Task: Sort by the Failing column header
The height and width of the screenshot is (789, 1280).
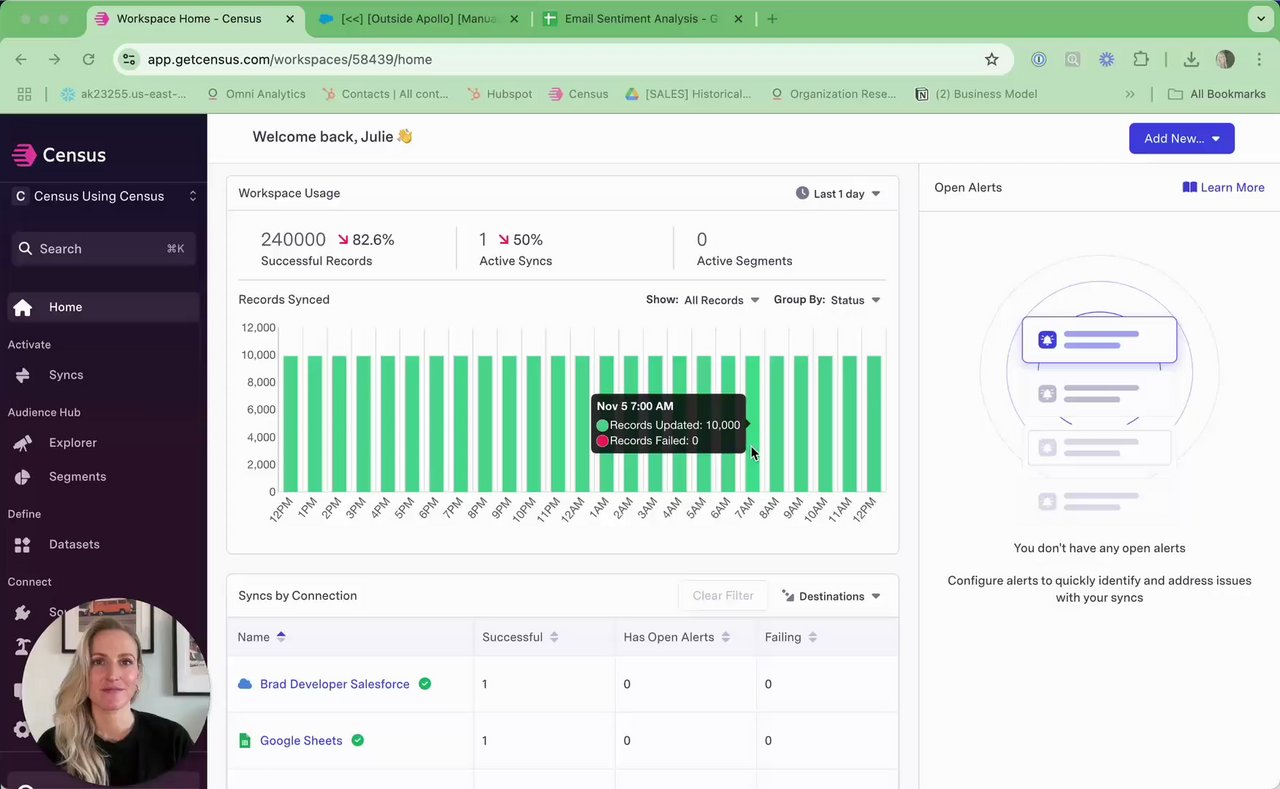Action: click(x=791, y=637)
